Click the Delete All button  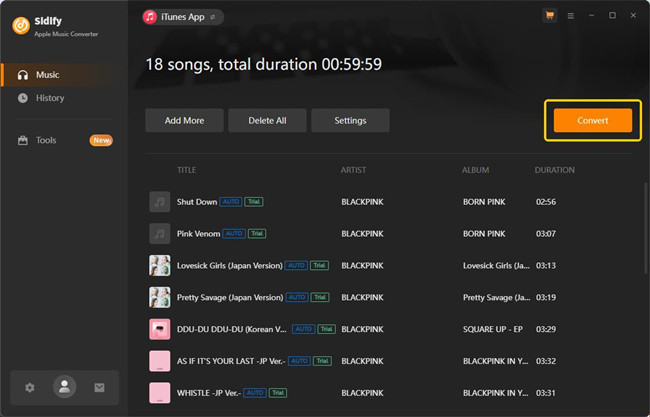267,121
